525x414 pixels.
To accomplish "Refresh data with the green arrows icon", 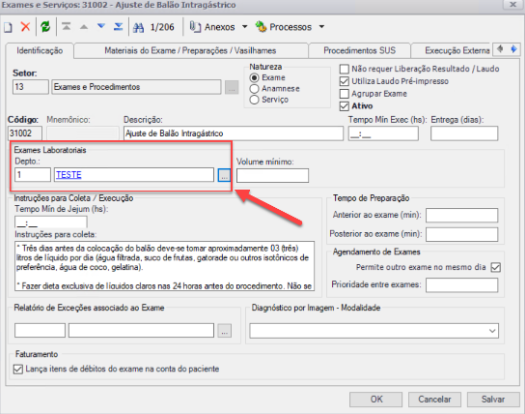I will (46, 27).
